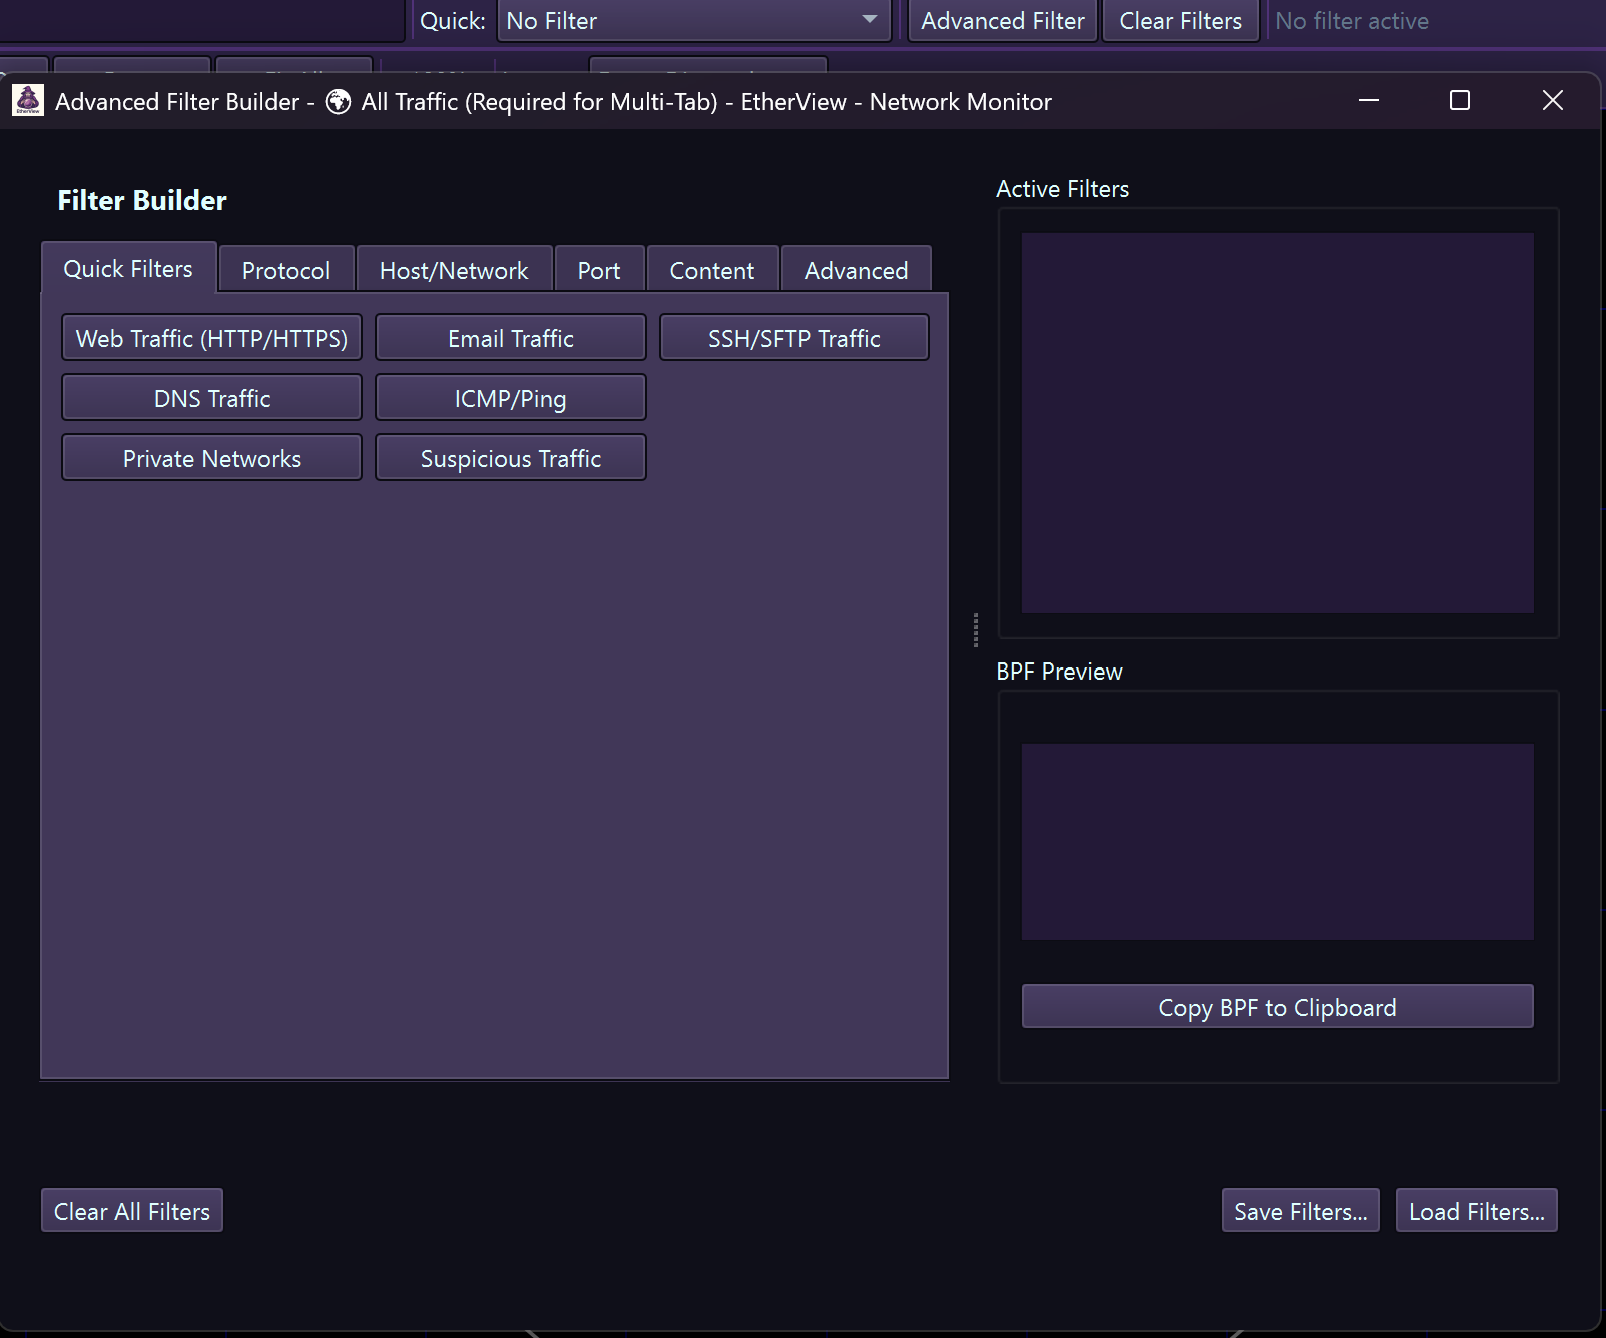Apply the Email Traffic filter
The height and width of the screenshot is (1338, 1606).
point(510,338)
